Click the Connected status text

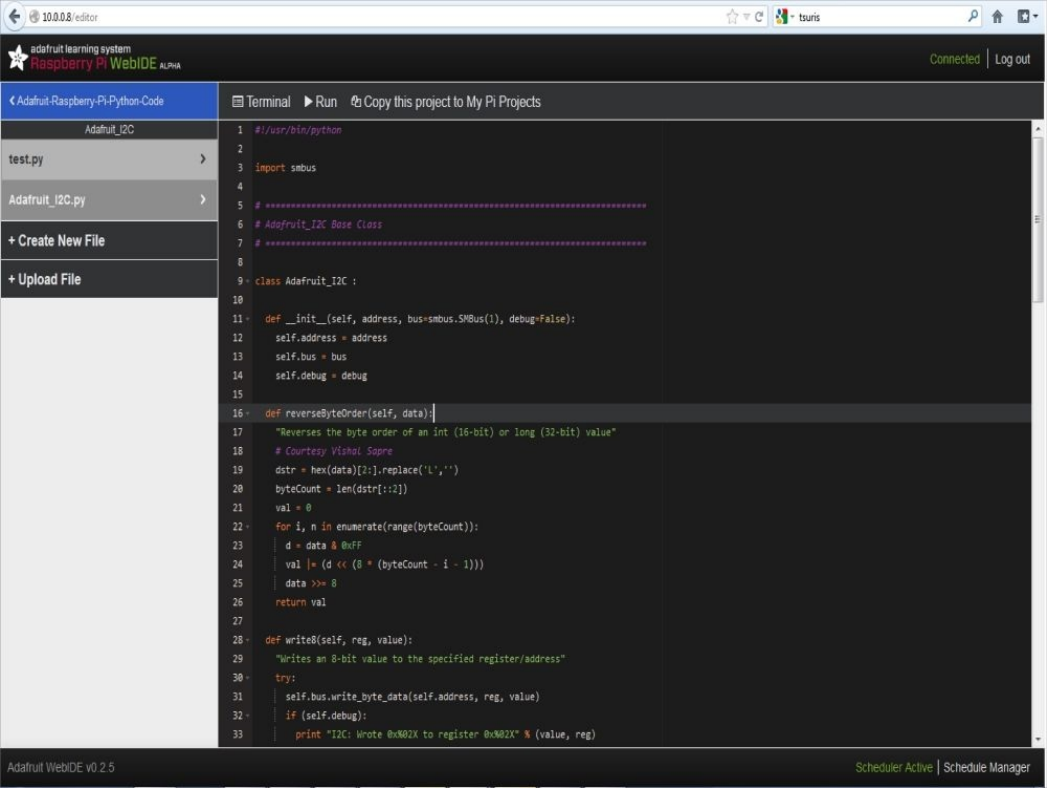(954, 59)
